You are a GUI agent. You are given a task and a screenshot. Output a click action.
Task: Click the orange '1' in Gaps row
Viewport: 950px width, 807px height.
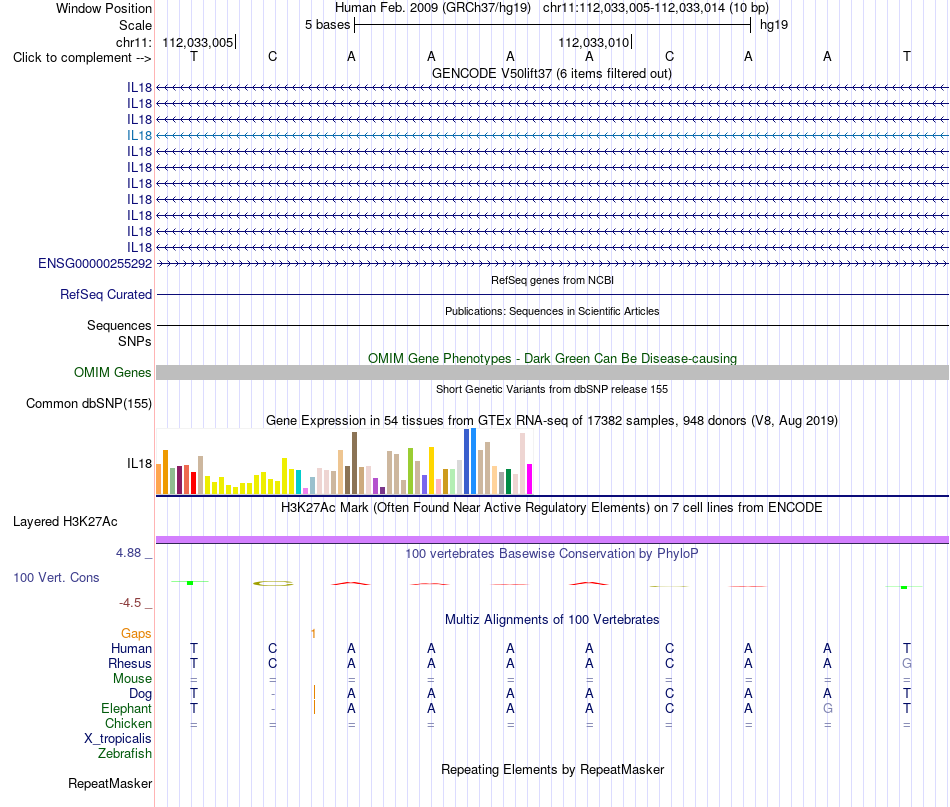(x=313, y=634)
